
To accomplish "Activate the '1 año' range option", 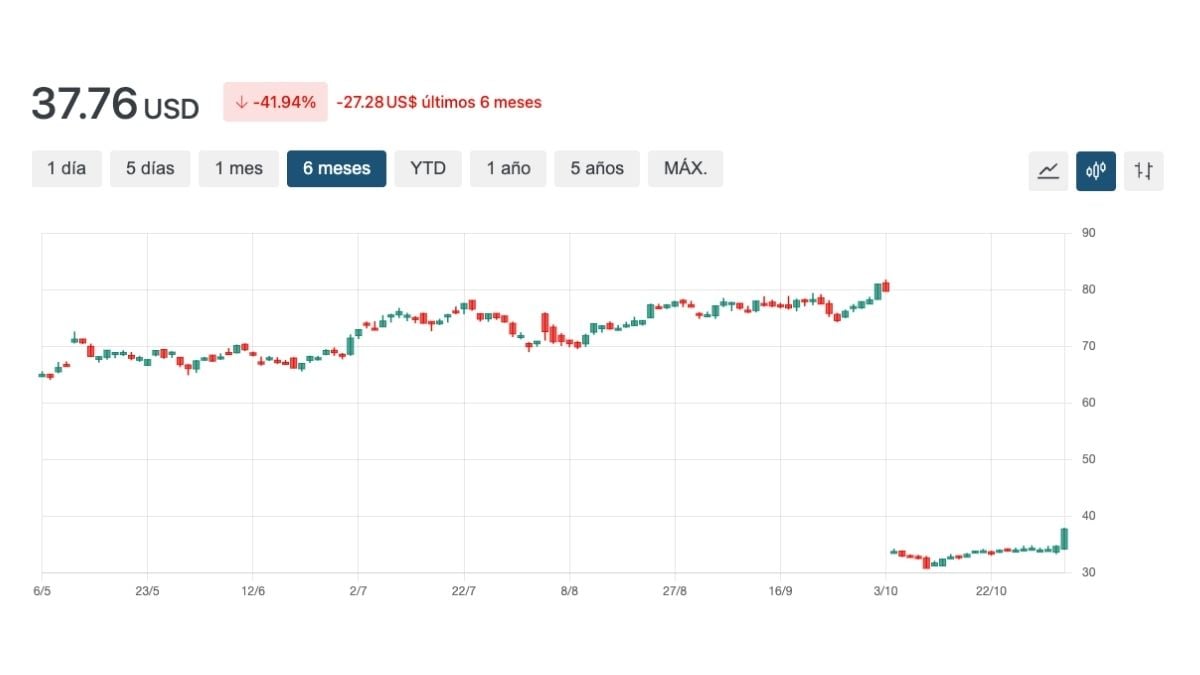I will (x=507, y=168).
